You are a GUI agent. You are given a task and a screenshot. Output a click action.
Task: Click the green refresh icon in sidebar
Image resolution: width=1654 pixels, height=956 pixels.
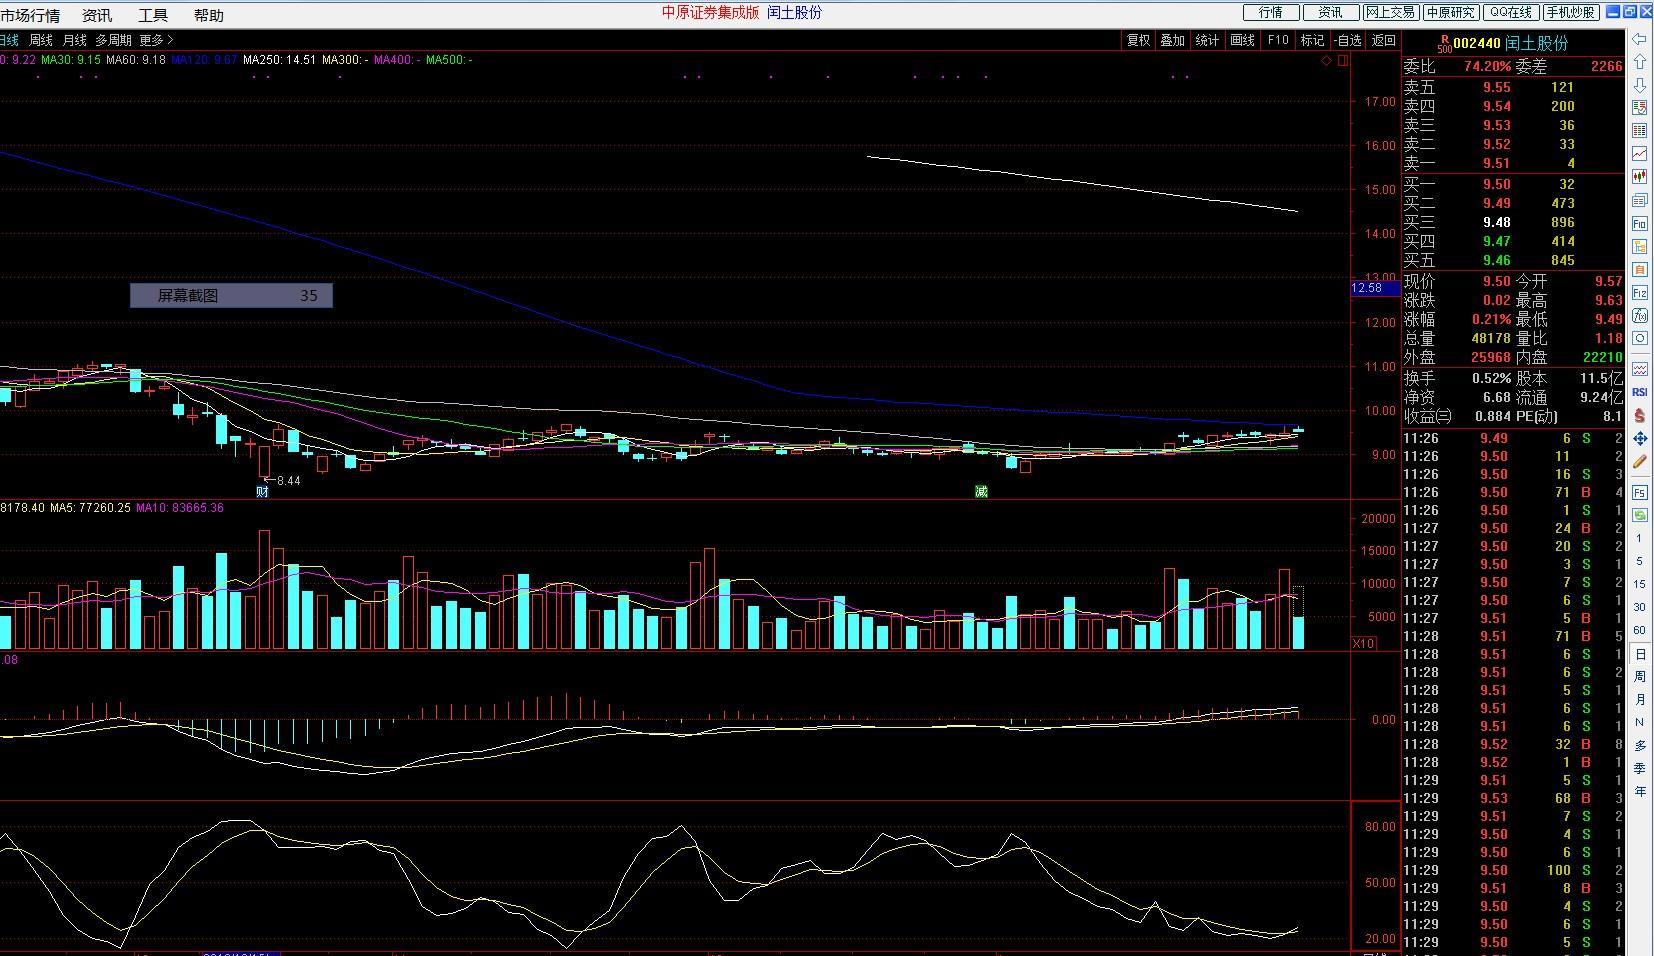click(x=1639, y=515)
